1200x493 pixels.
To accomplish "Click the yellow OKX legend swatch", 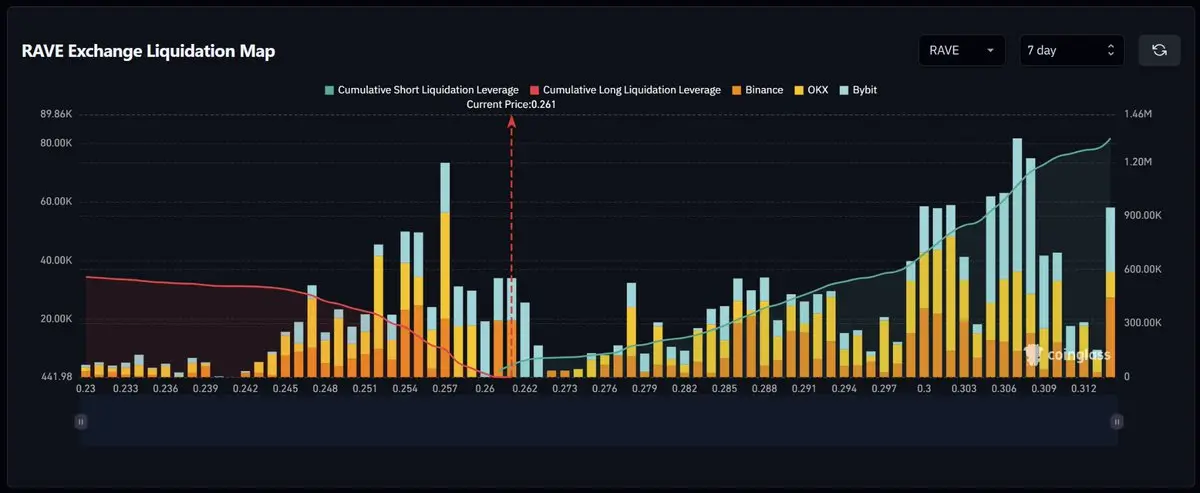I will point(799,90).
